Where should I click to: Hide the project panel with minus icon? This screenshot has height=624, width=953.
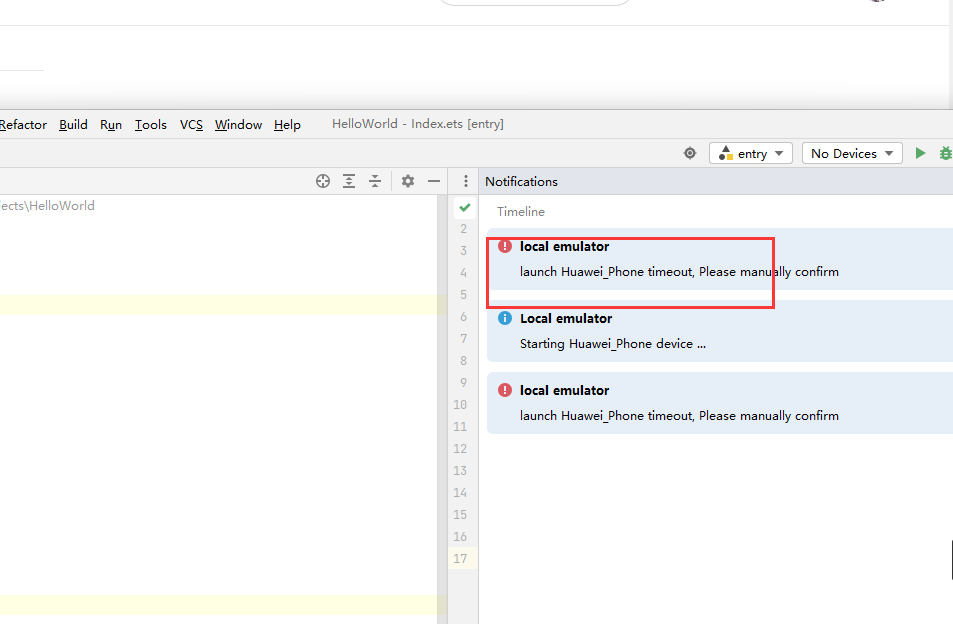[434, 181]
